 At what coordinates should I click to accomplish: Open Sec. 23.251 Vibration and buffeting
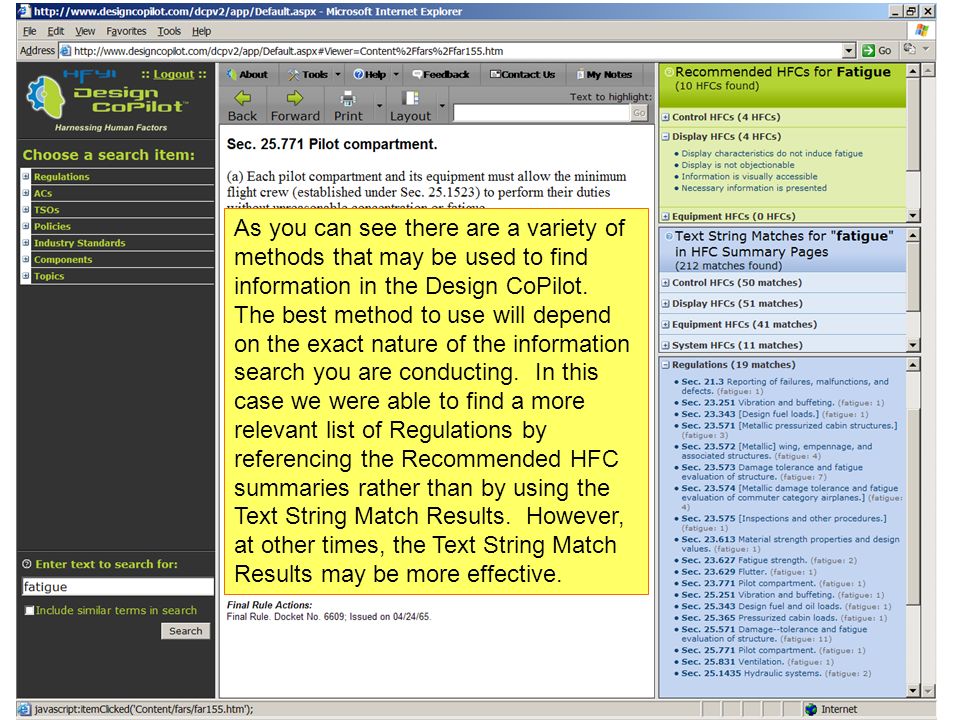757,403
